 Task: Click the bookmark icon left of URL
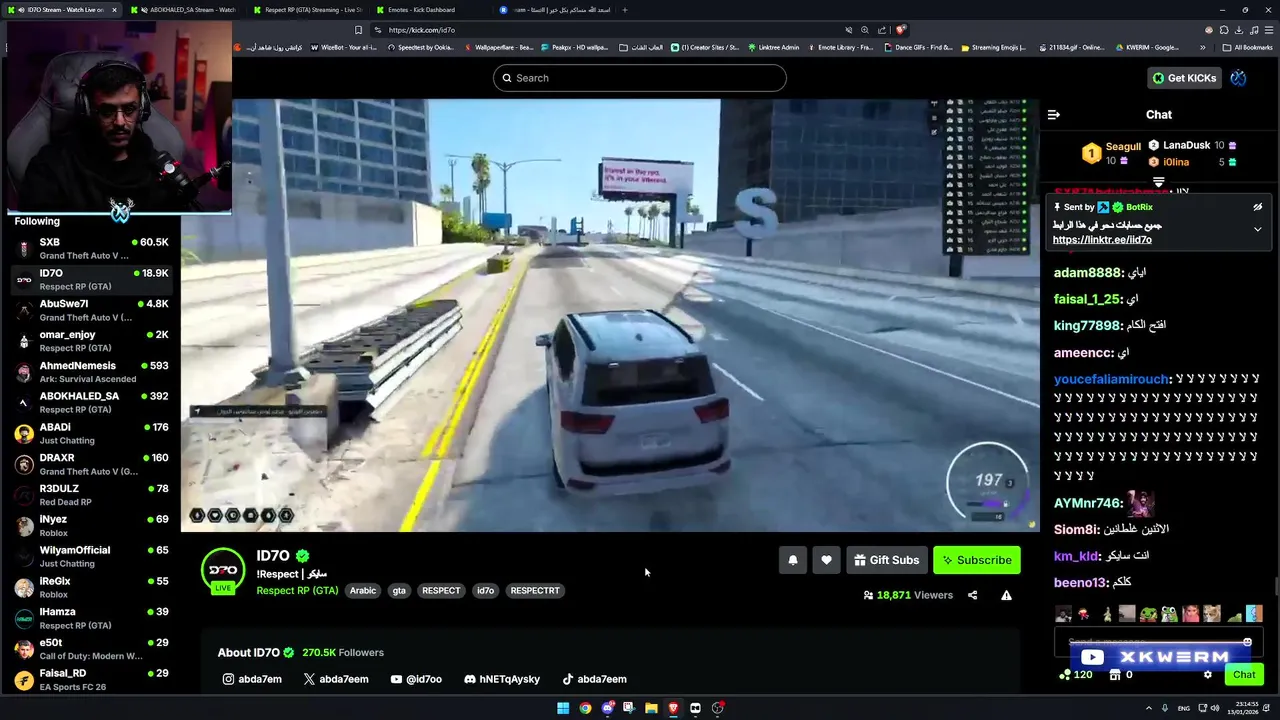pos(358,30)
